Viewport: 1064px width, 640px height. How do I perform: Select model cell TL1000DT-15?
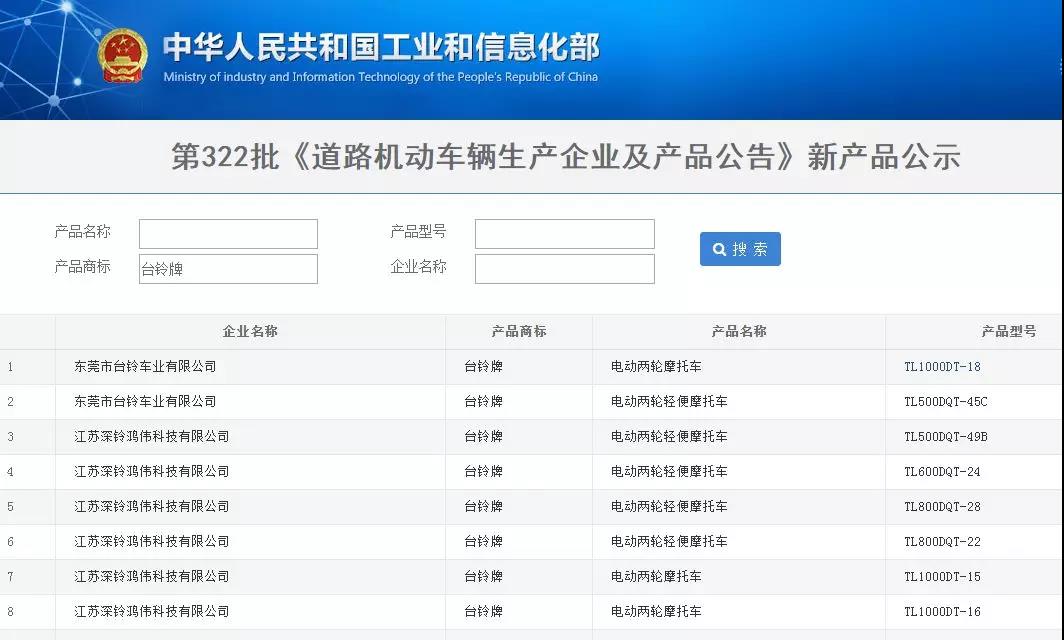942,576
